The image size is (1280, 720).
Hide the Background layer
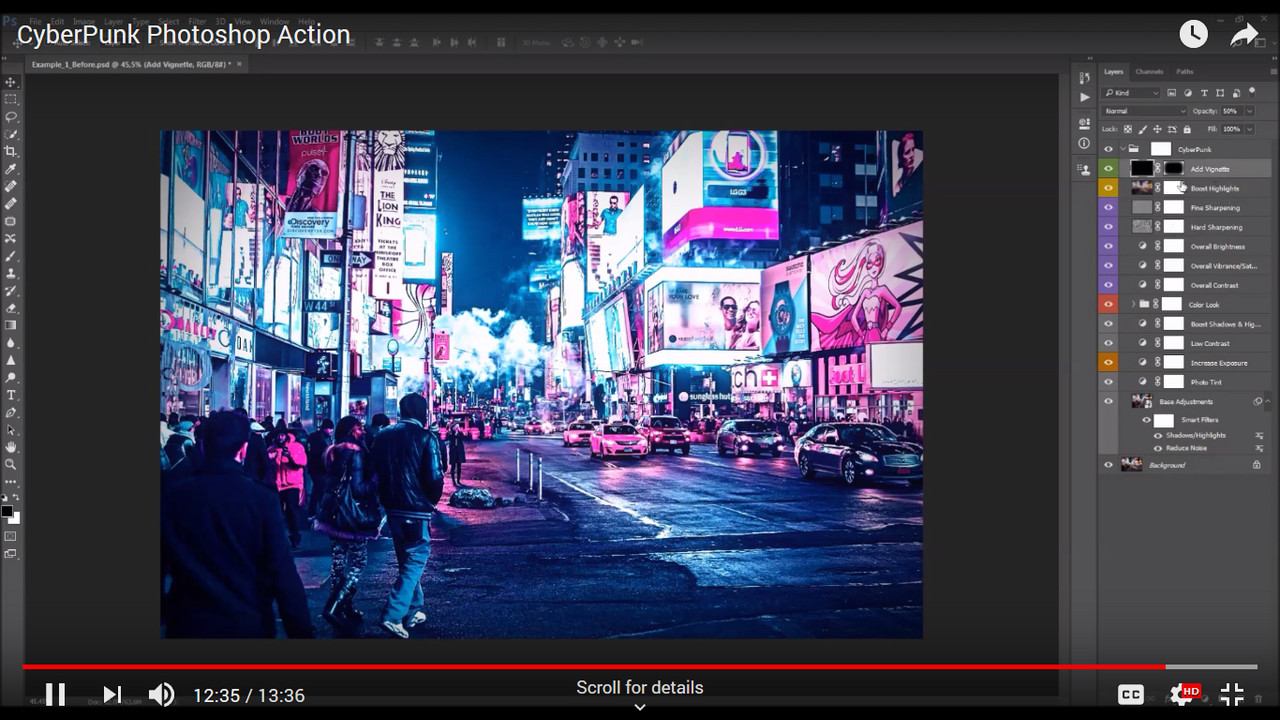tap(1108, 465)
